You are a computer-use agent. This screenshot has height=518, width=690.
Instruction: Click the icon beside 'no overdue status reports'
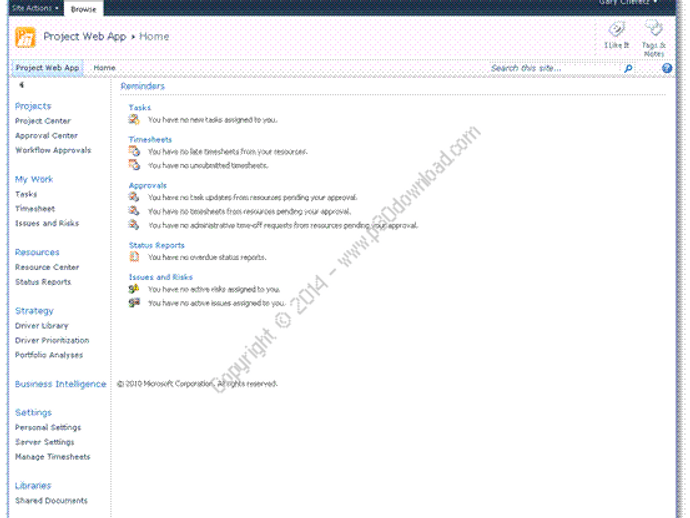134,257
